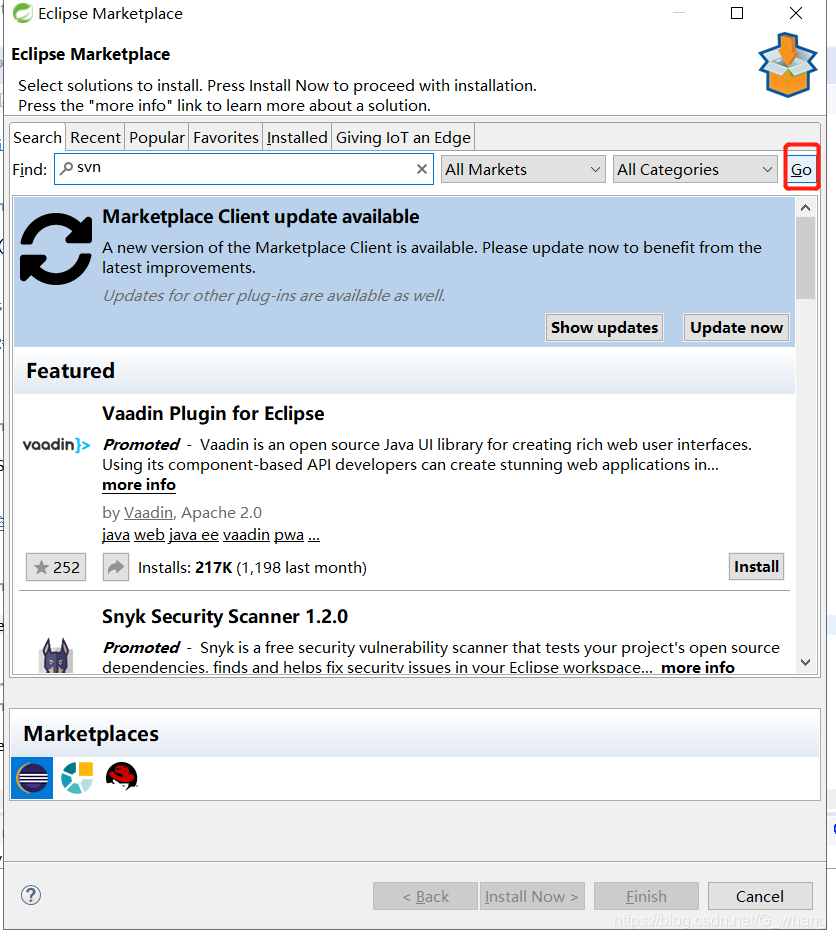Image resolution: width=836 pixels, height=939 pixels.
Task: Click Update now button
Action: 736,328
